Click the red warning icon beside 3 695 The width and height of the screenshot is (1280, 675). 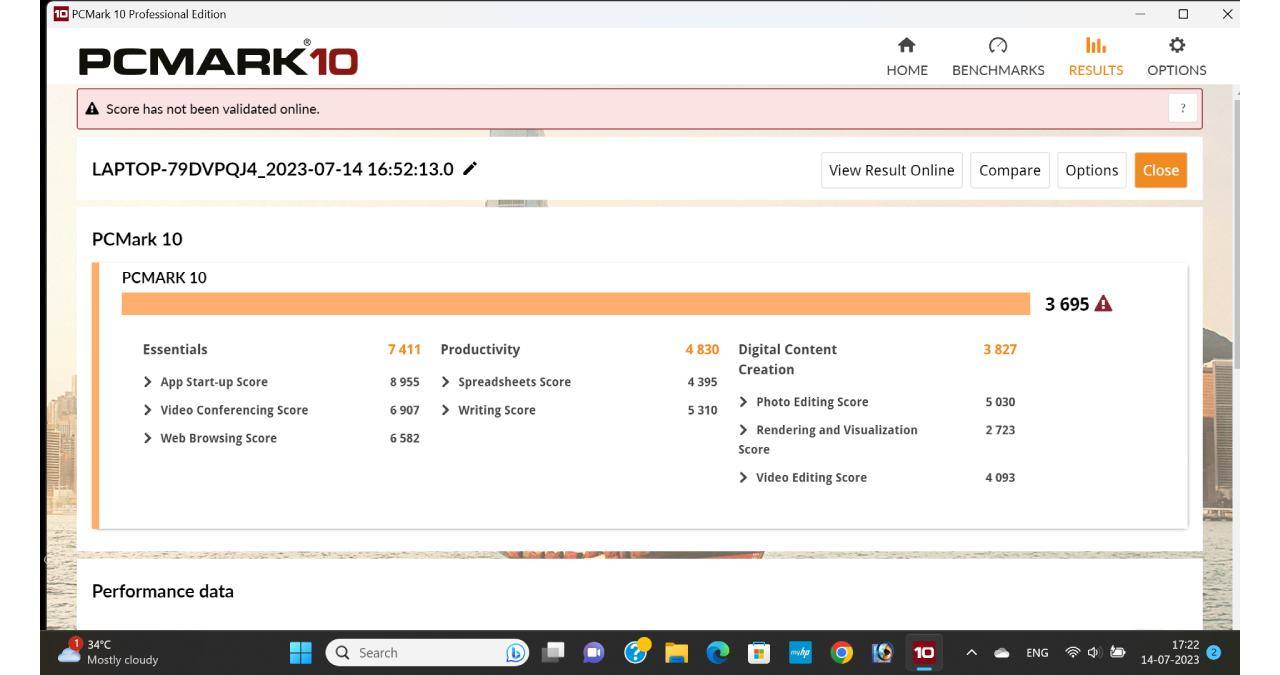(1104, 304)
